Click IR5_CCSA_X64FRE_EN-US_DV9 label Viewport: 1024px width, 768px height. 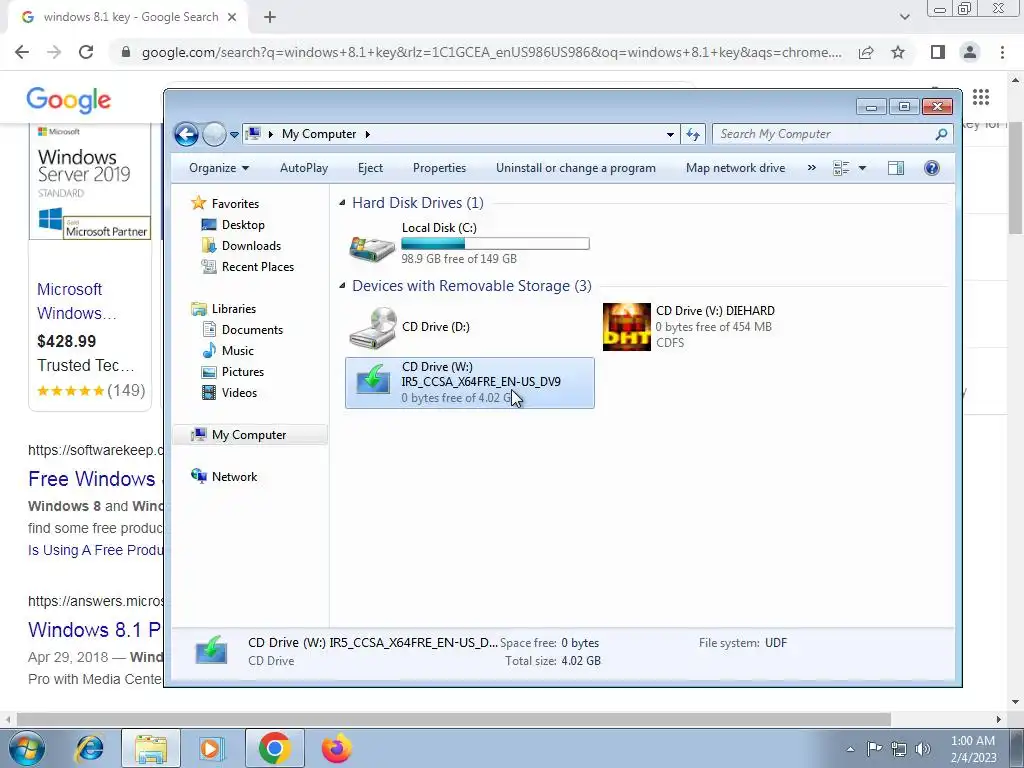pos(481,382)
